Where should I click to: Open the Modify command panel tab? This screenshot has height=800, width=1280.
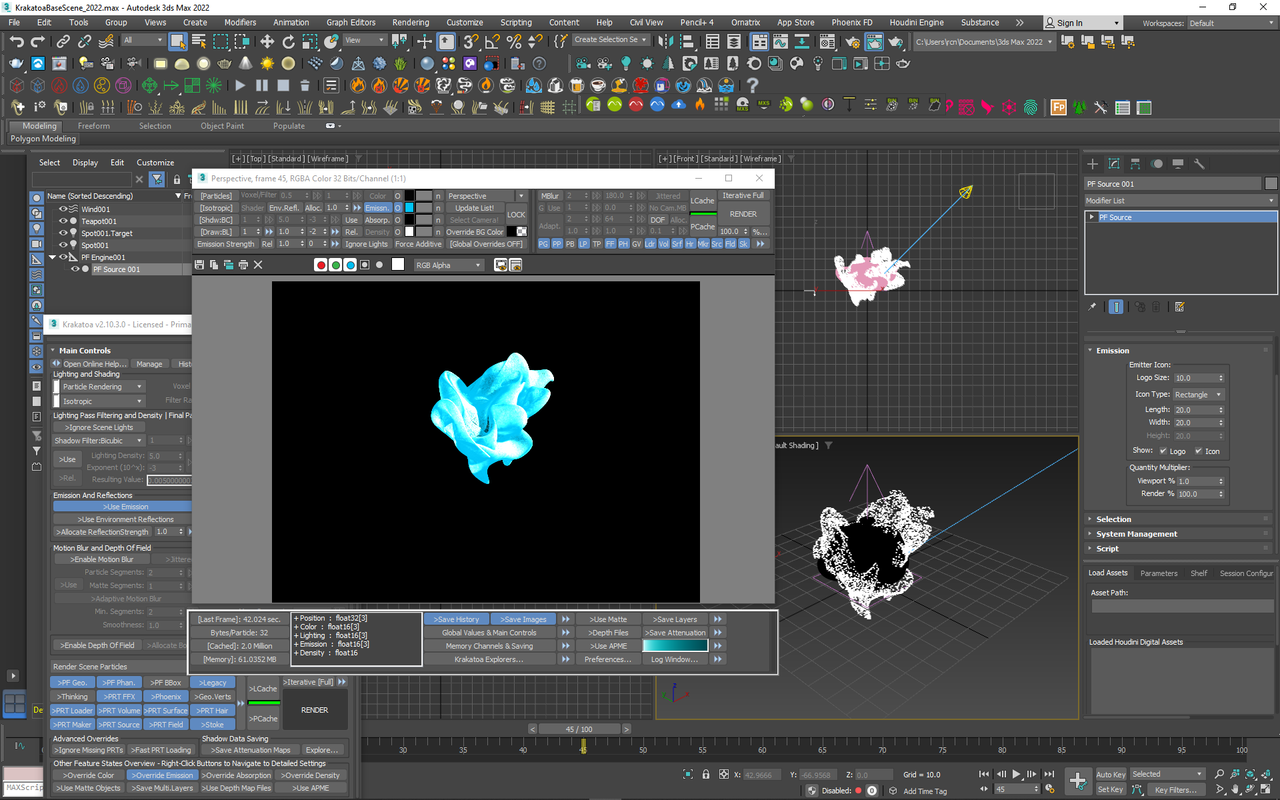1113,164
